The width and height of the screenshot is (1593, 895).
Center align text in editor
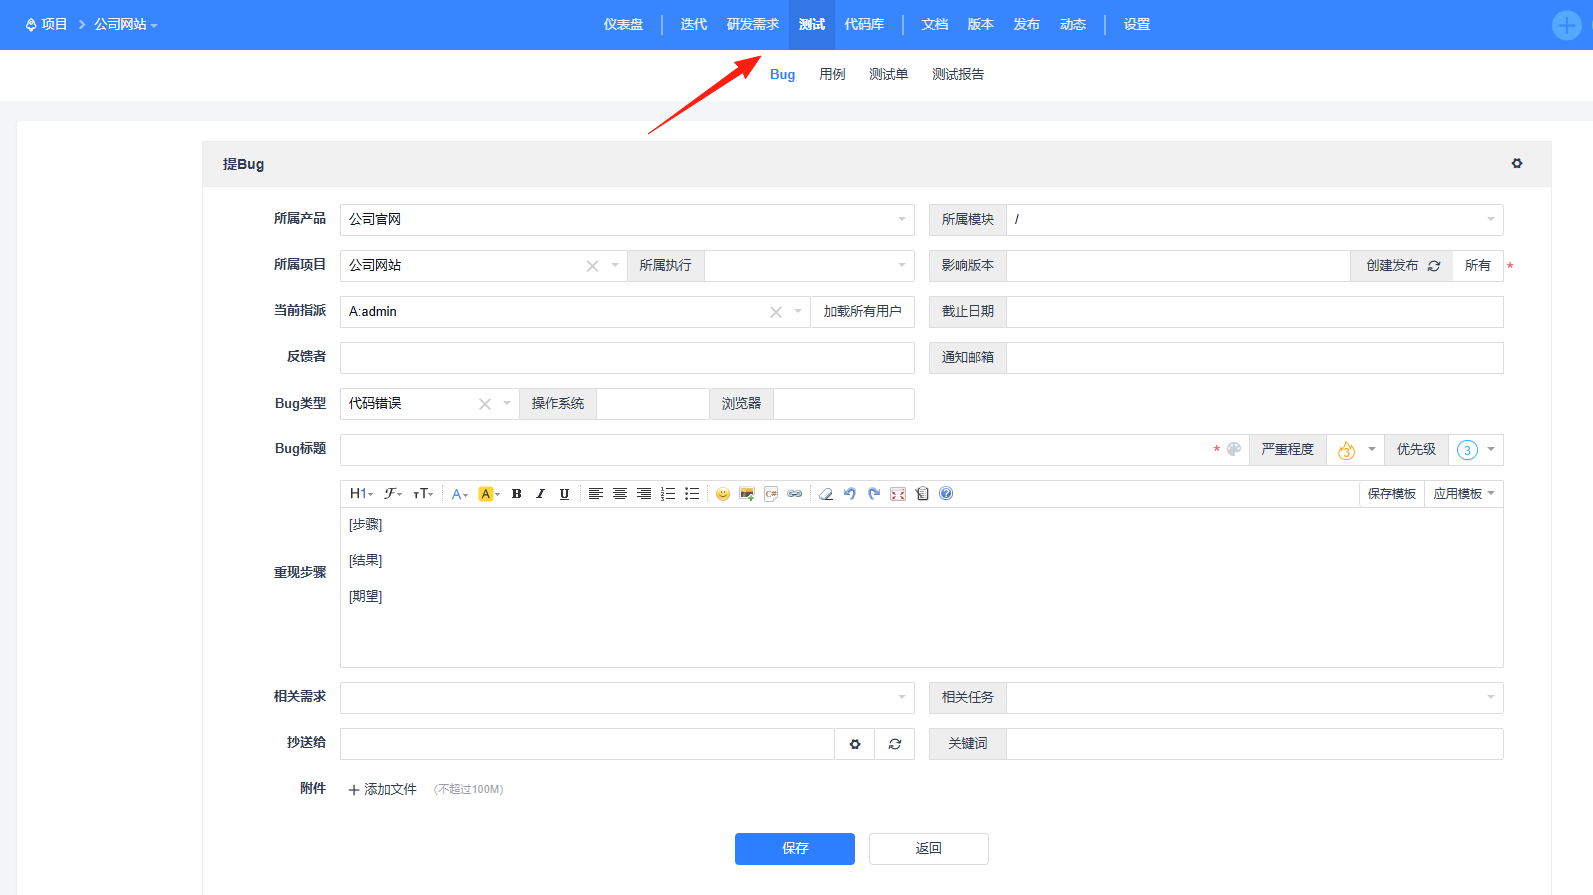point(620,494)
